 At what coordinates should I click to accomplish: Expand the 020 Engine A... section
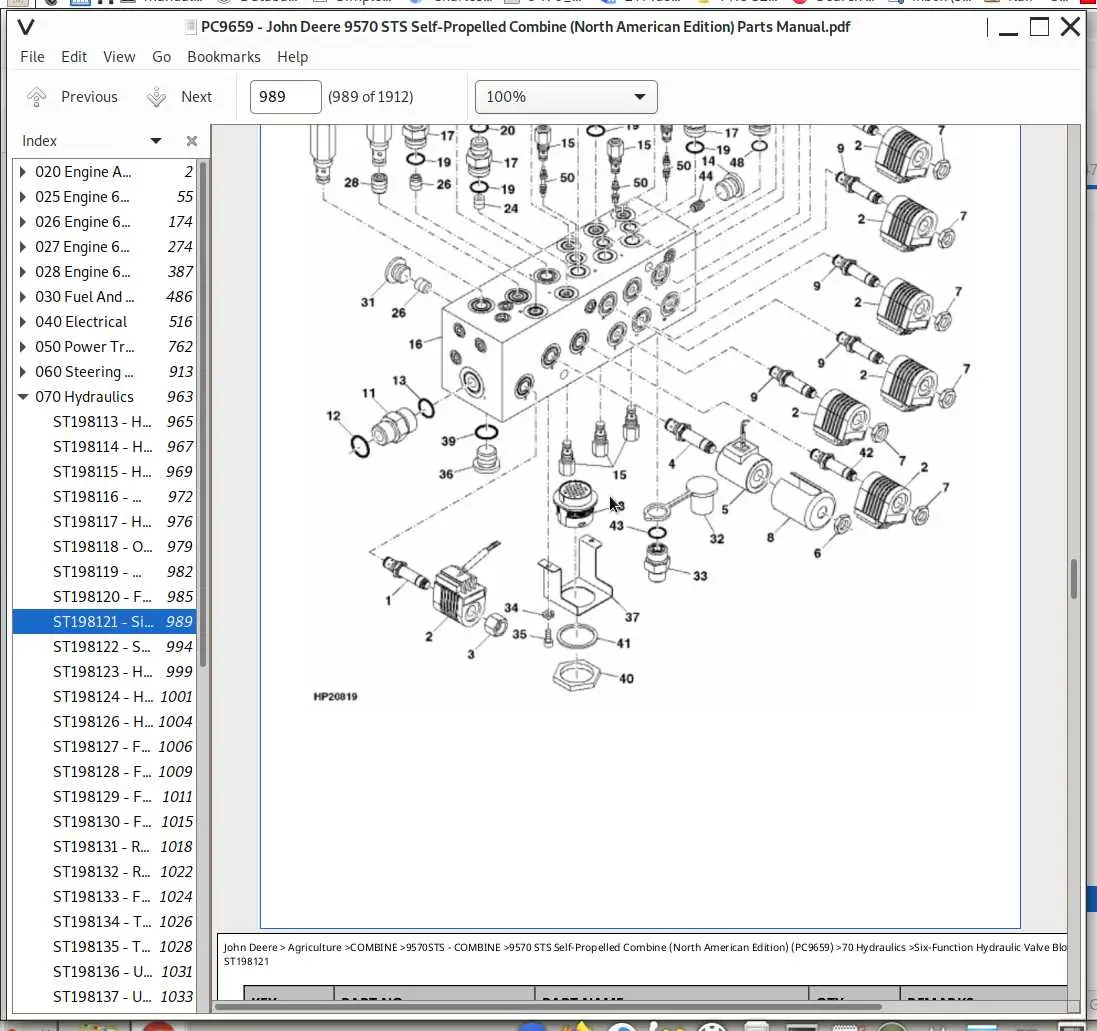(22, 172)
